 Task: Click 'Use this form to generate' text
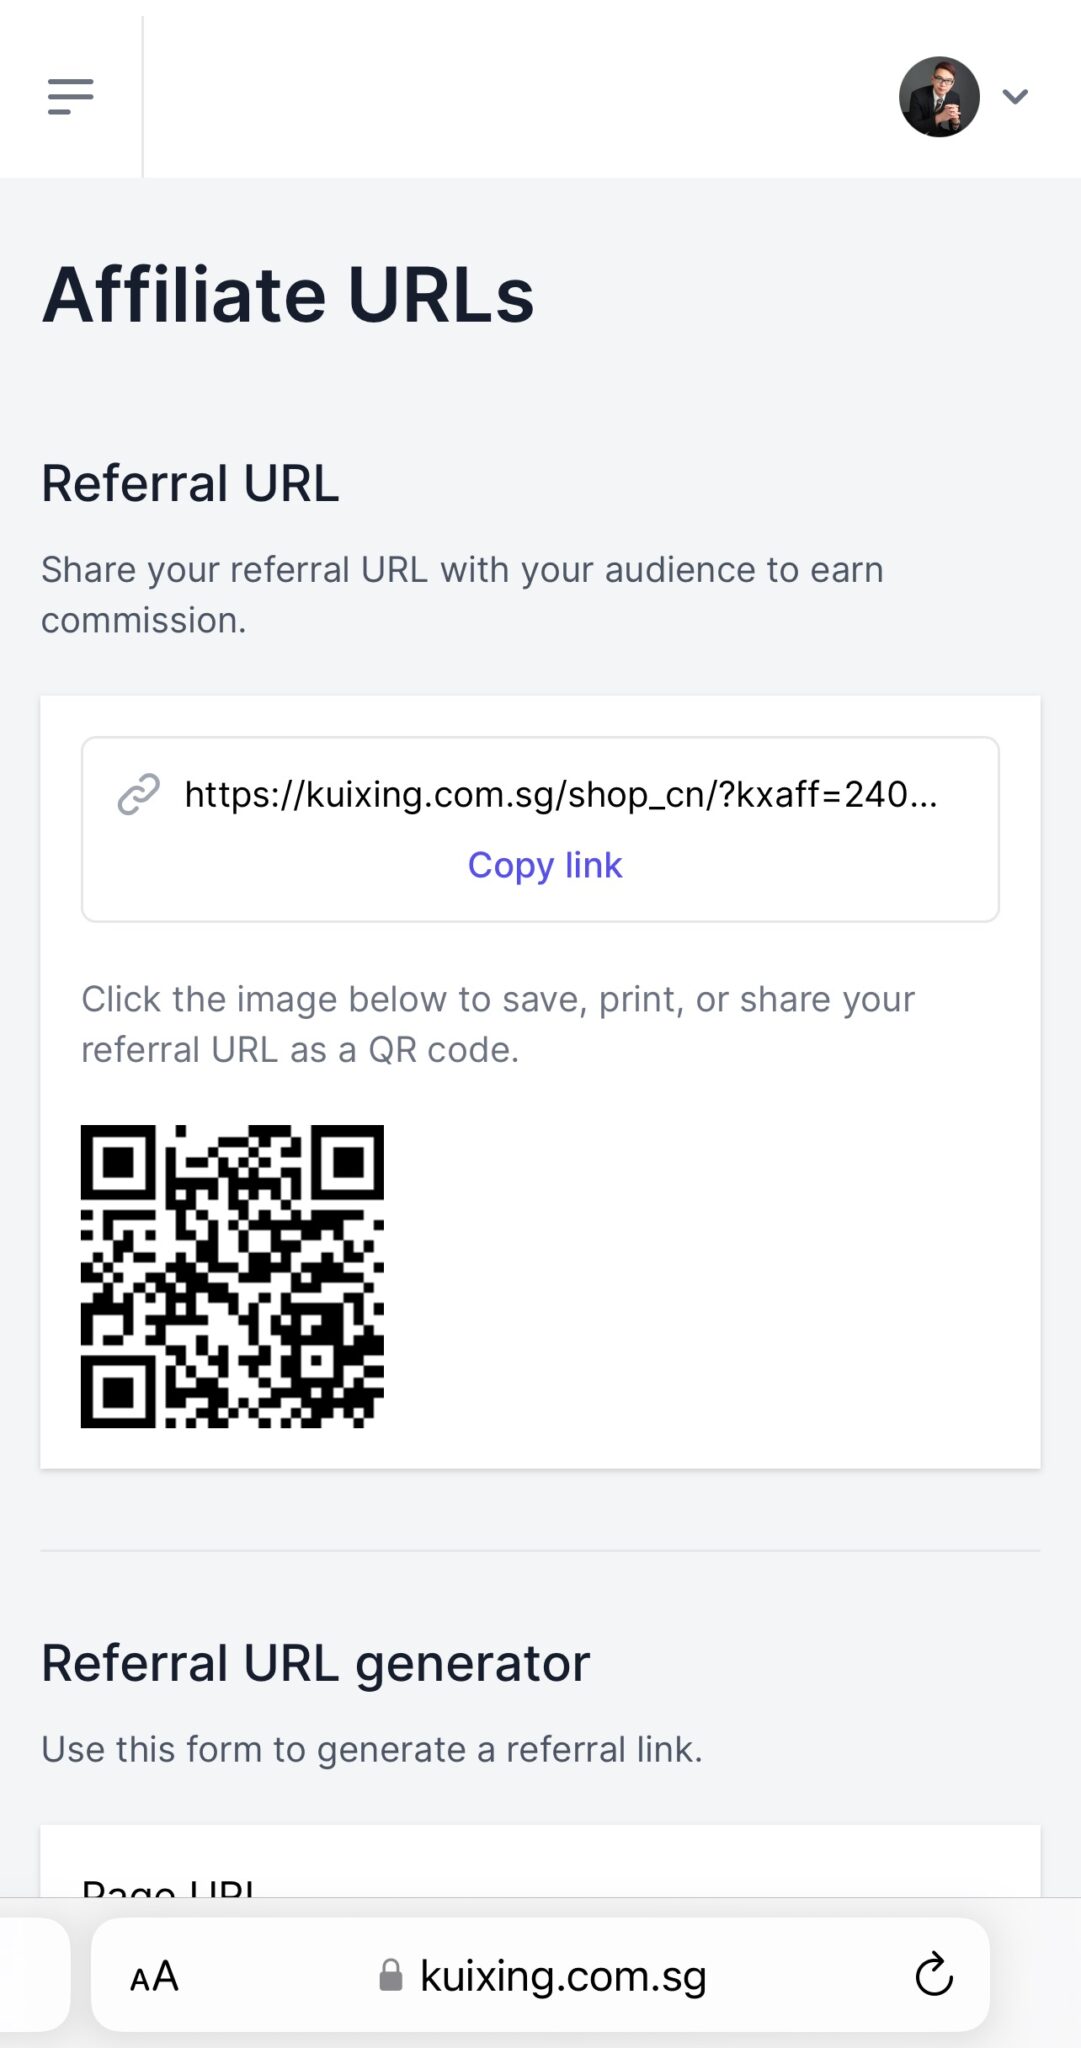pos(371,1749)
